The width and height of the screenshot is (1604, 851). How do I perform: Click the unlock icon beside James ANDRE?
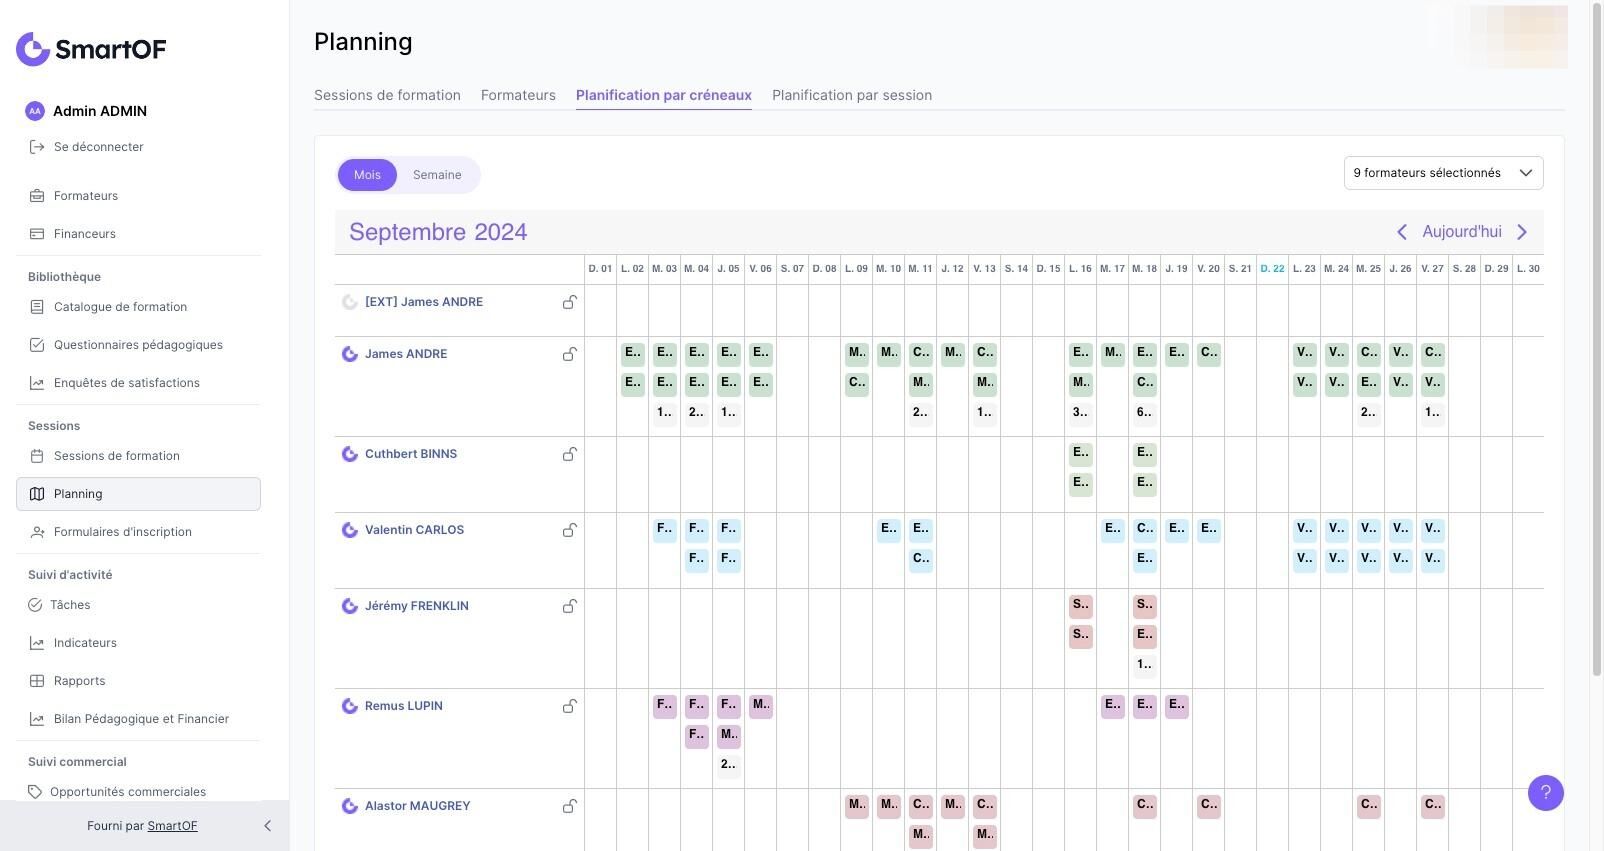(569, 354)
